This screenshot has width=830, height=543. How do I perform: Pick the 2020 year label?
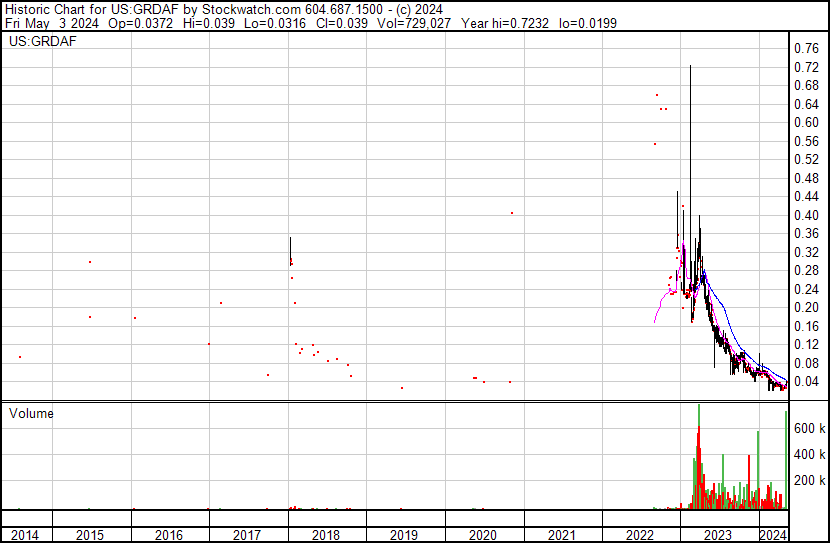point(483,535)
